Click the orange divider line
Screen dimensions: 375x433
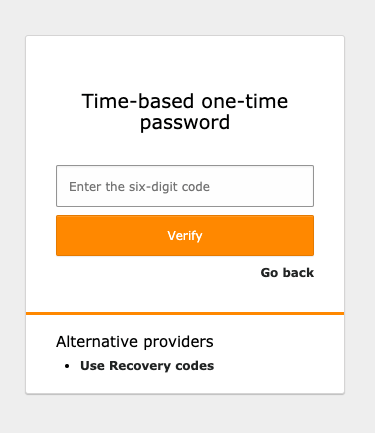[185, 313]
